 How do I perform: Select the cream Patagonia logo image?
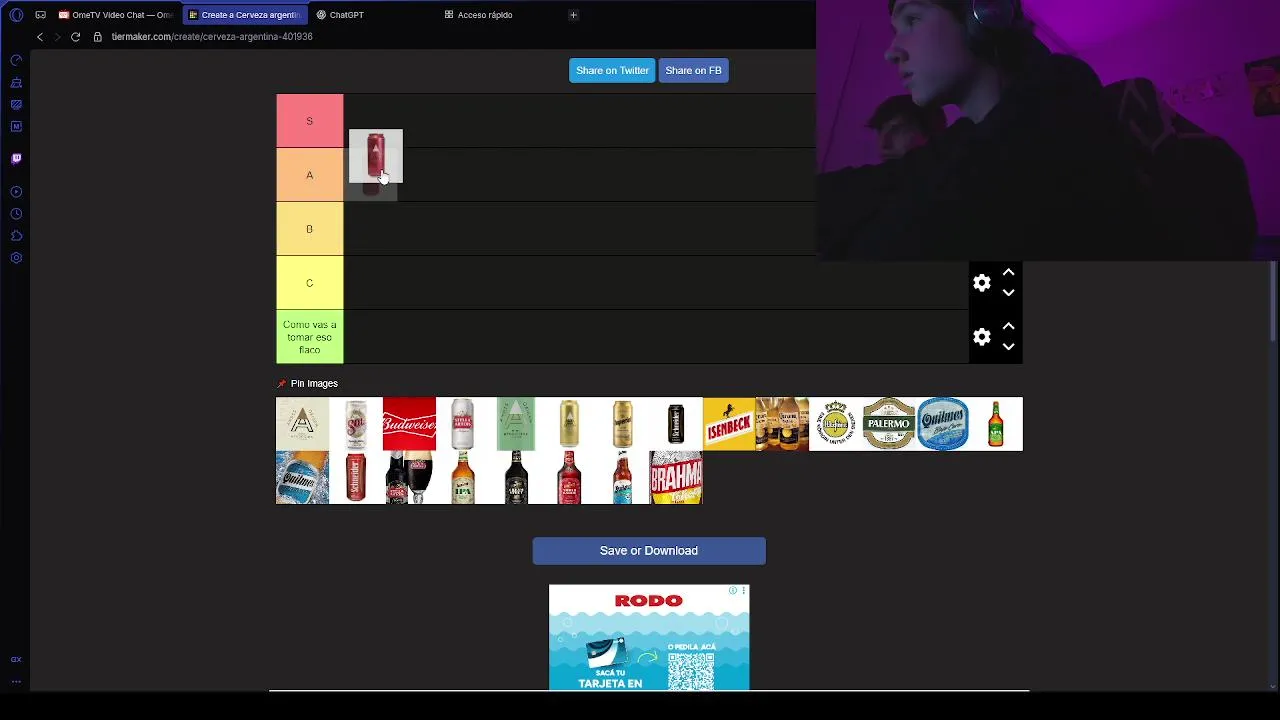tap(302, 424)
